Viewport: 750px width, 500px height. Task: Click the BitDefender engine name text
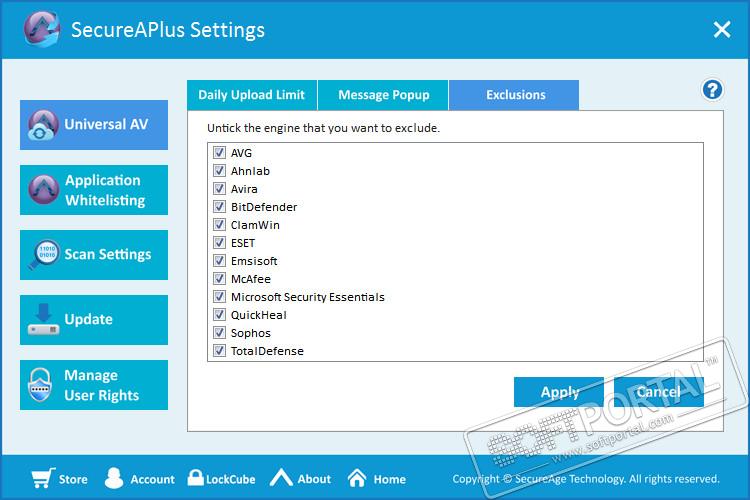click(x=264, y=207)
